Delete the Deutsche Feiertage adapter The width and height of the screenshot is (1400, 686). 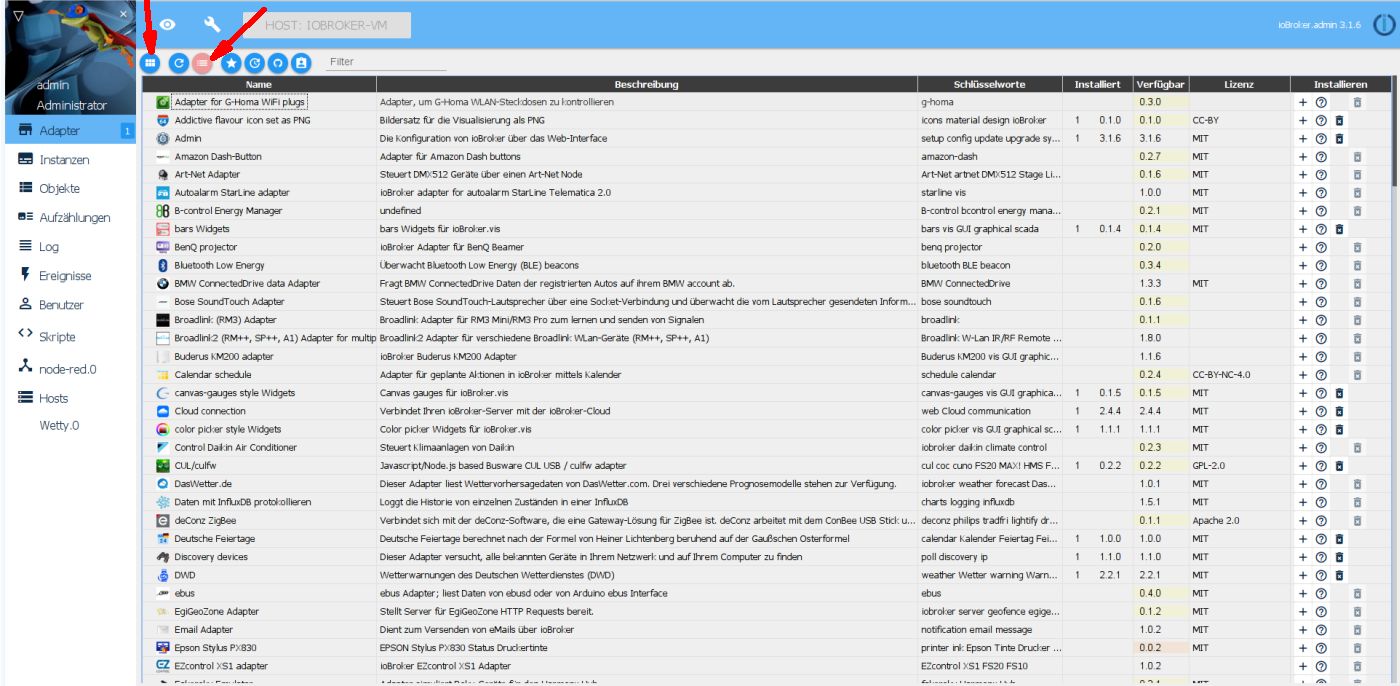tap(1339, 539)
